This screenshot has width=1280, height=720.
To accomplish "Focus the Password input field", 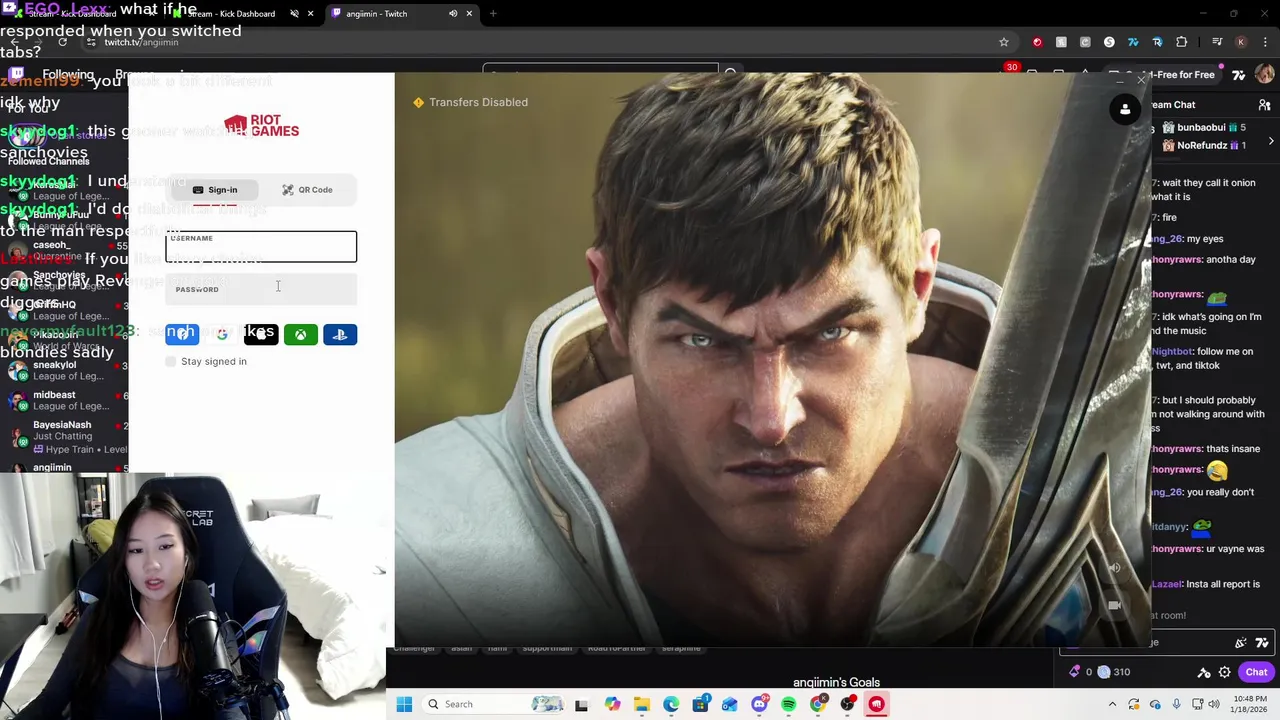I will pos(261,290).
